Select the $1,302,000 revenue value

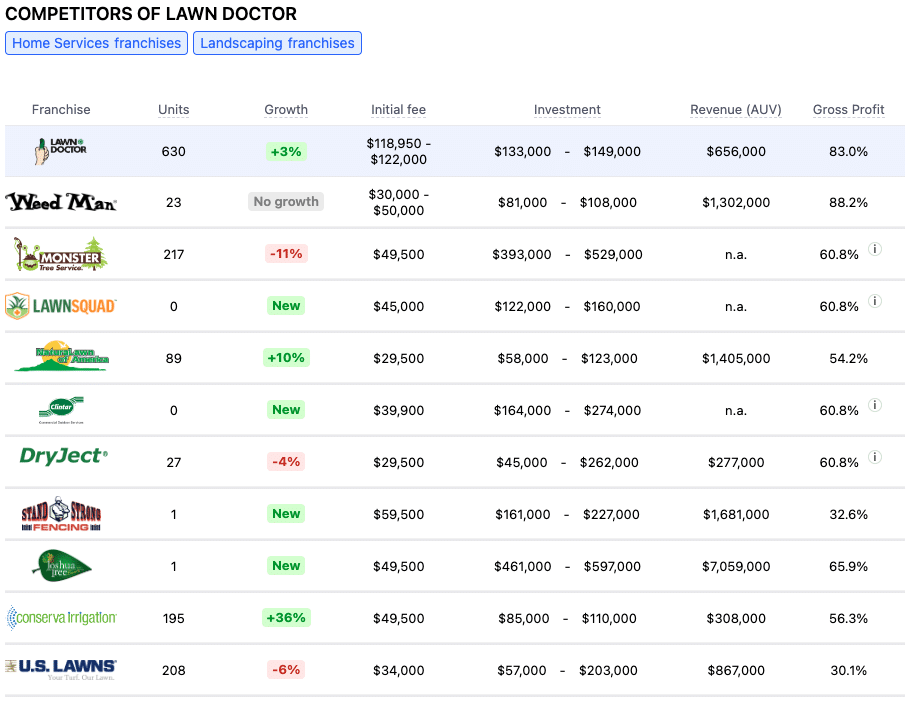736,203
